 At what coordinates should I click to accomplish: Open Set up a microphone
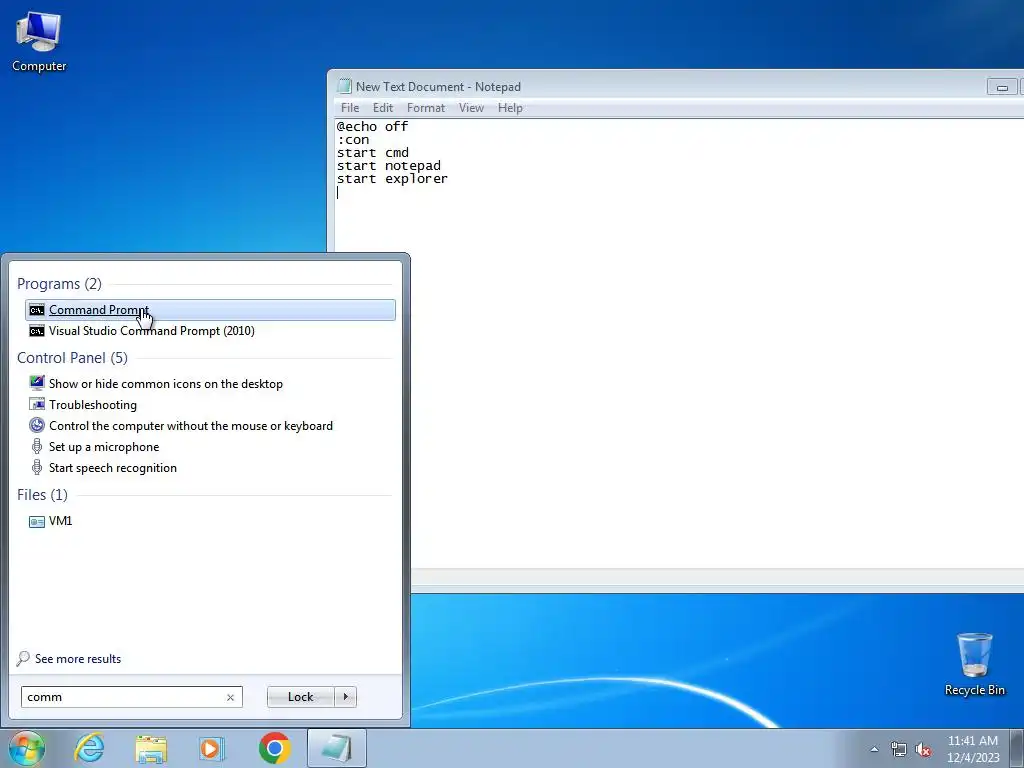[210, 447]
